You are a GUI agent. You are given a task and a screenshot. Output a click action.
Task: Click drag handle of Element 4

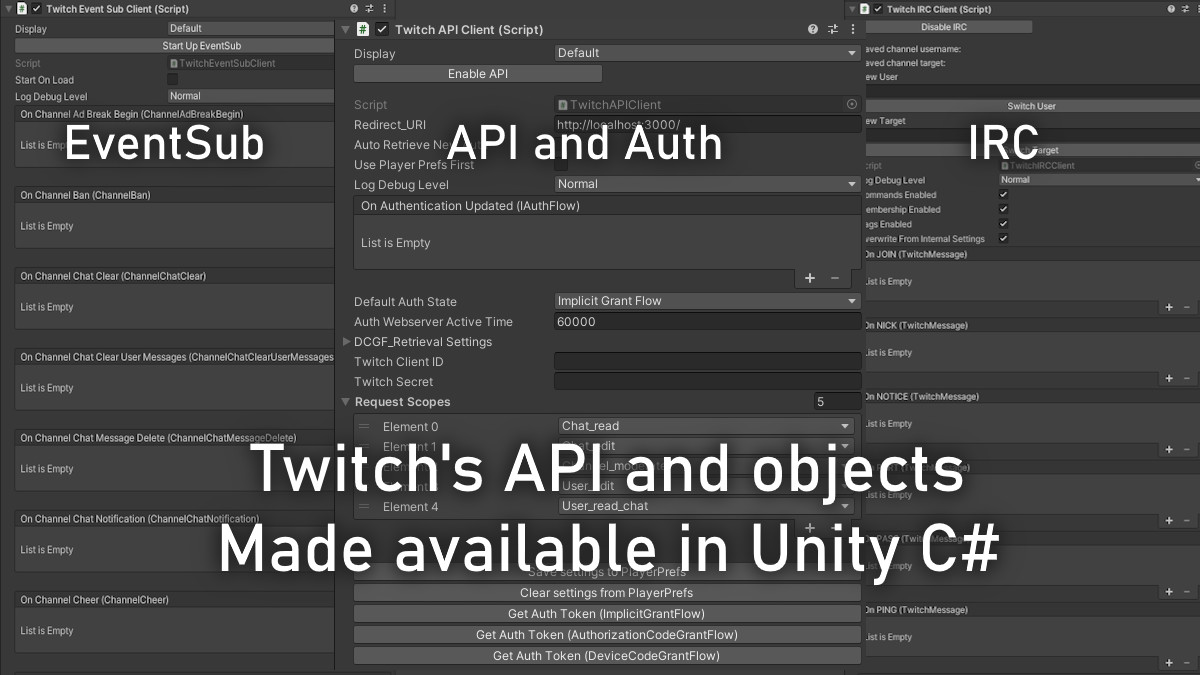click(x=364, y=507)
